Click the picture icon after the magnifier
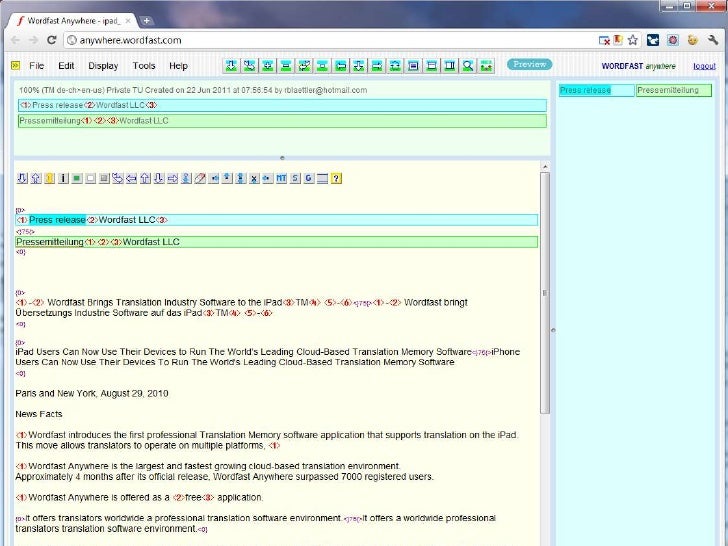The image size is (728, 546). click(x=486, y=66)
